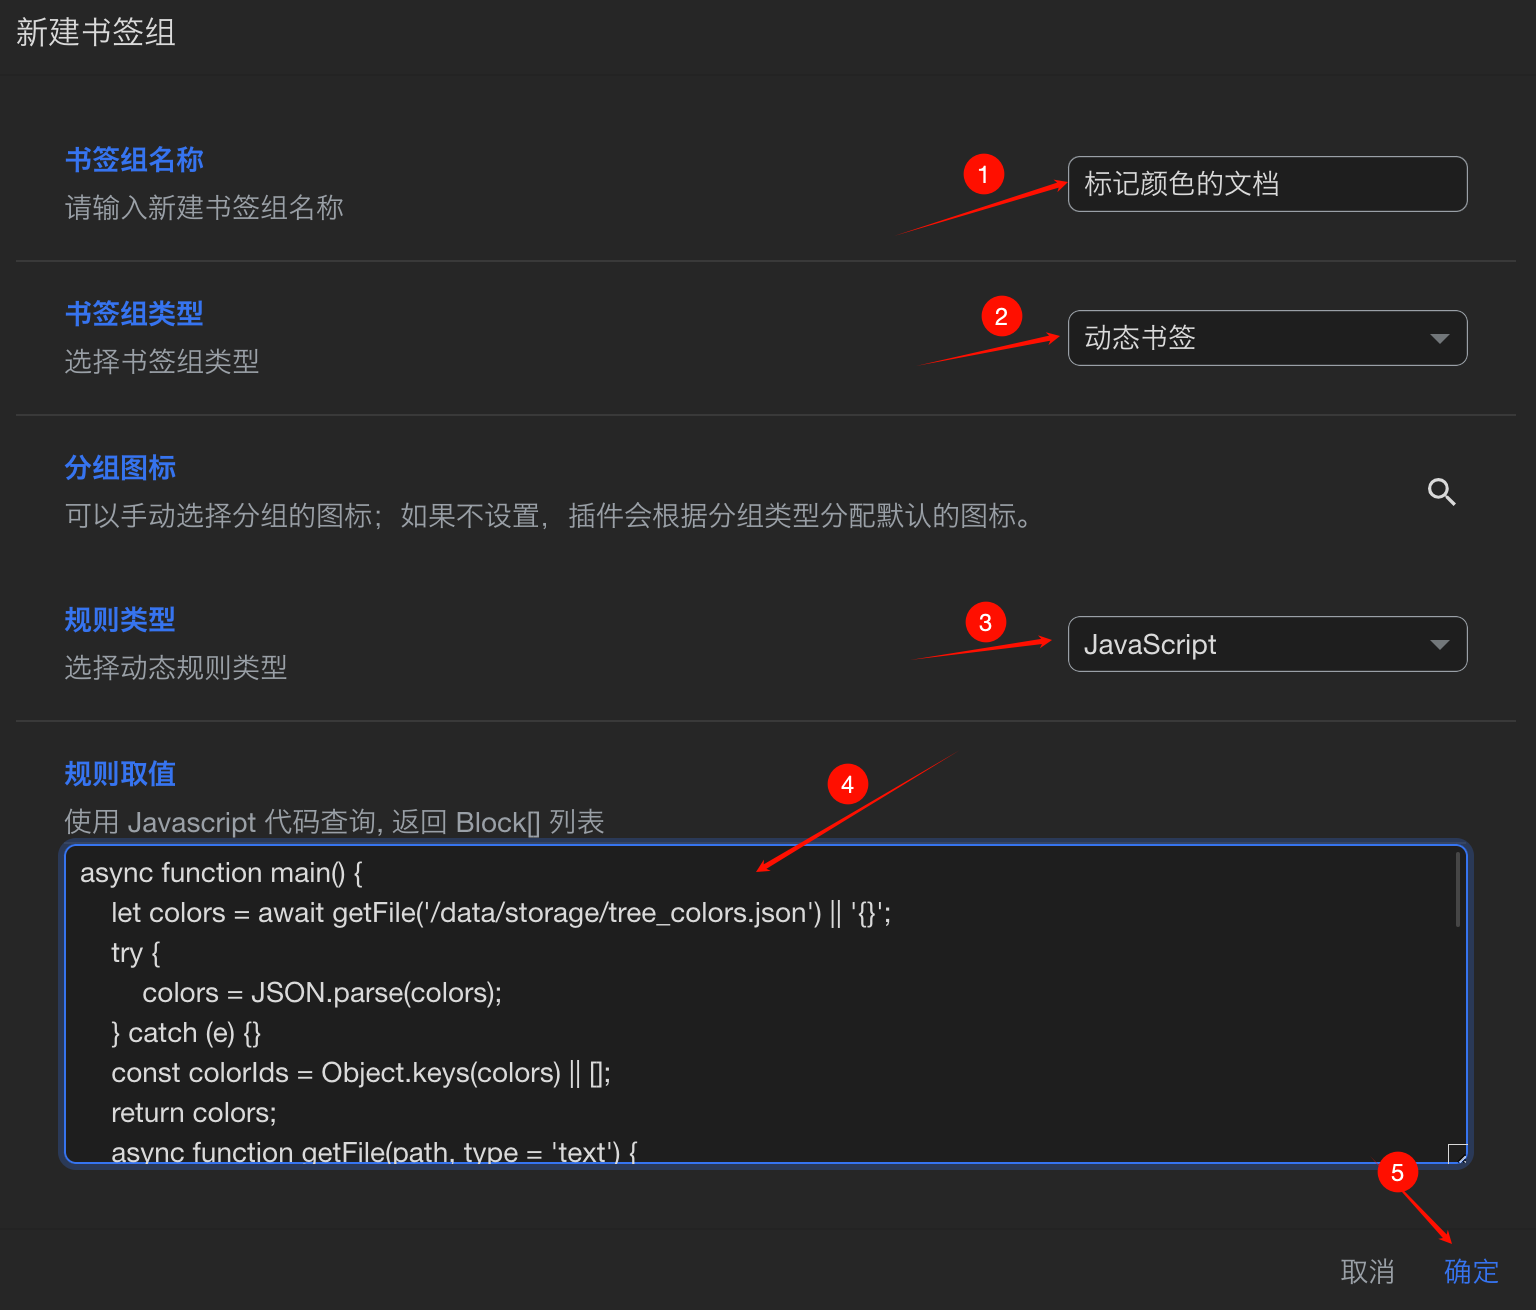Click the code line 'return colors;'
The image size is (1536, 1310).
(x=194, y=1113)
